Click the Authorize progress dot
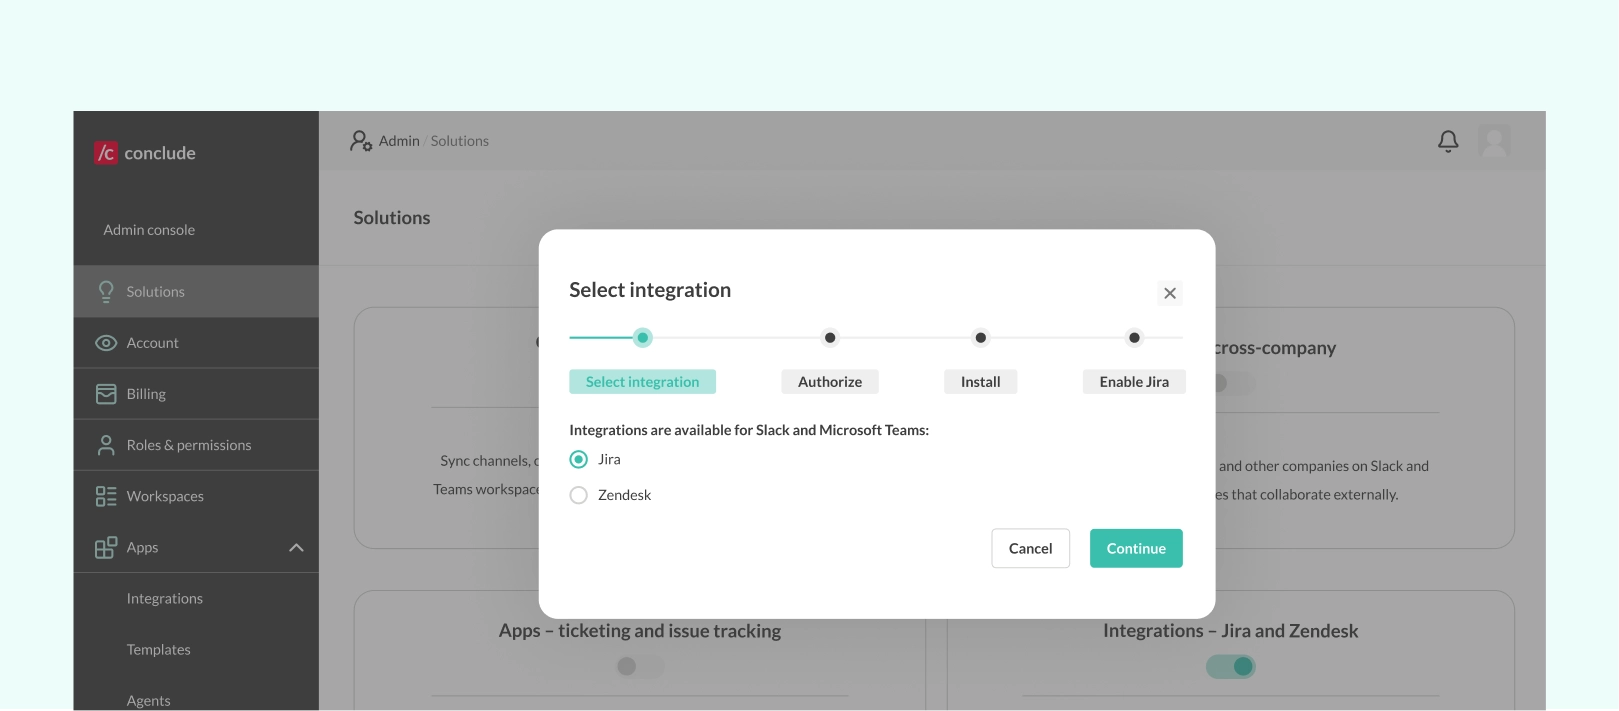 click(x=830, y=338)
